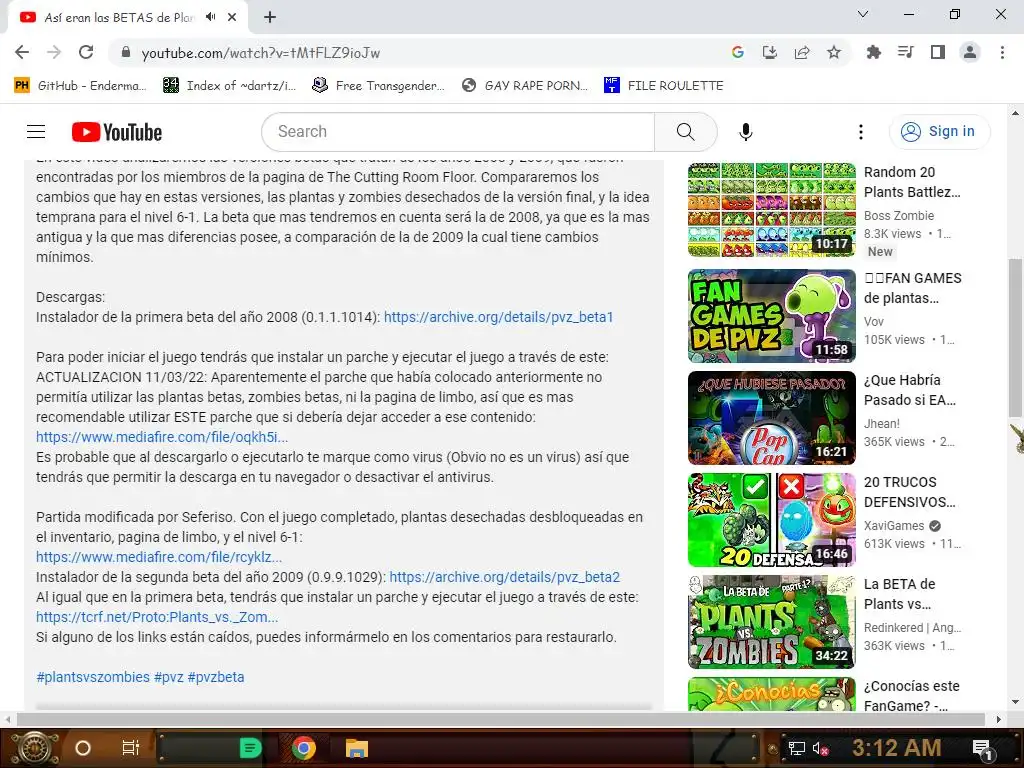Open the Windows Start button

(34, 748)
